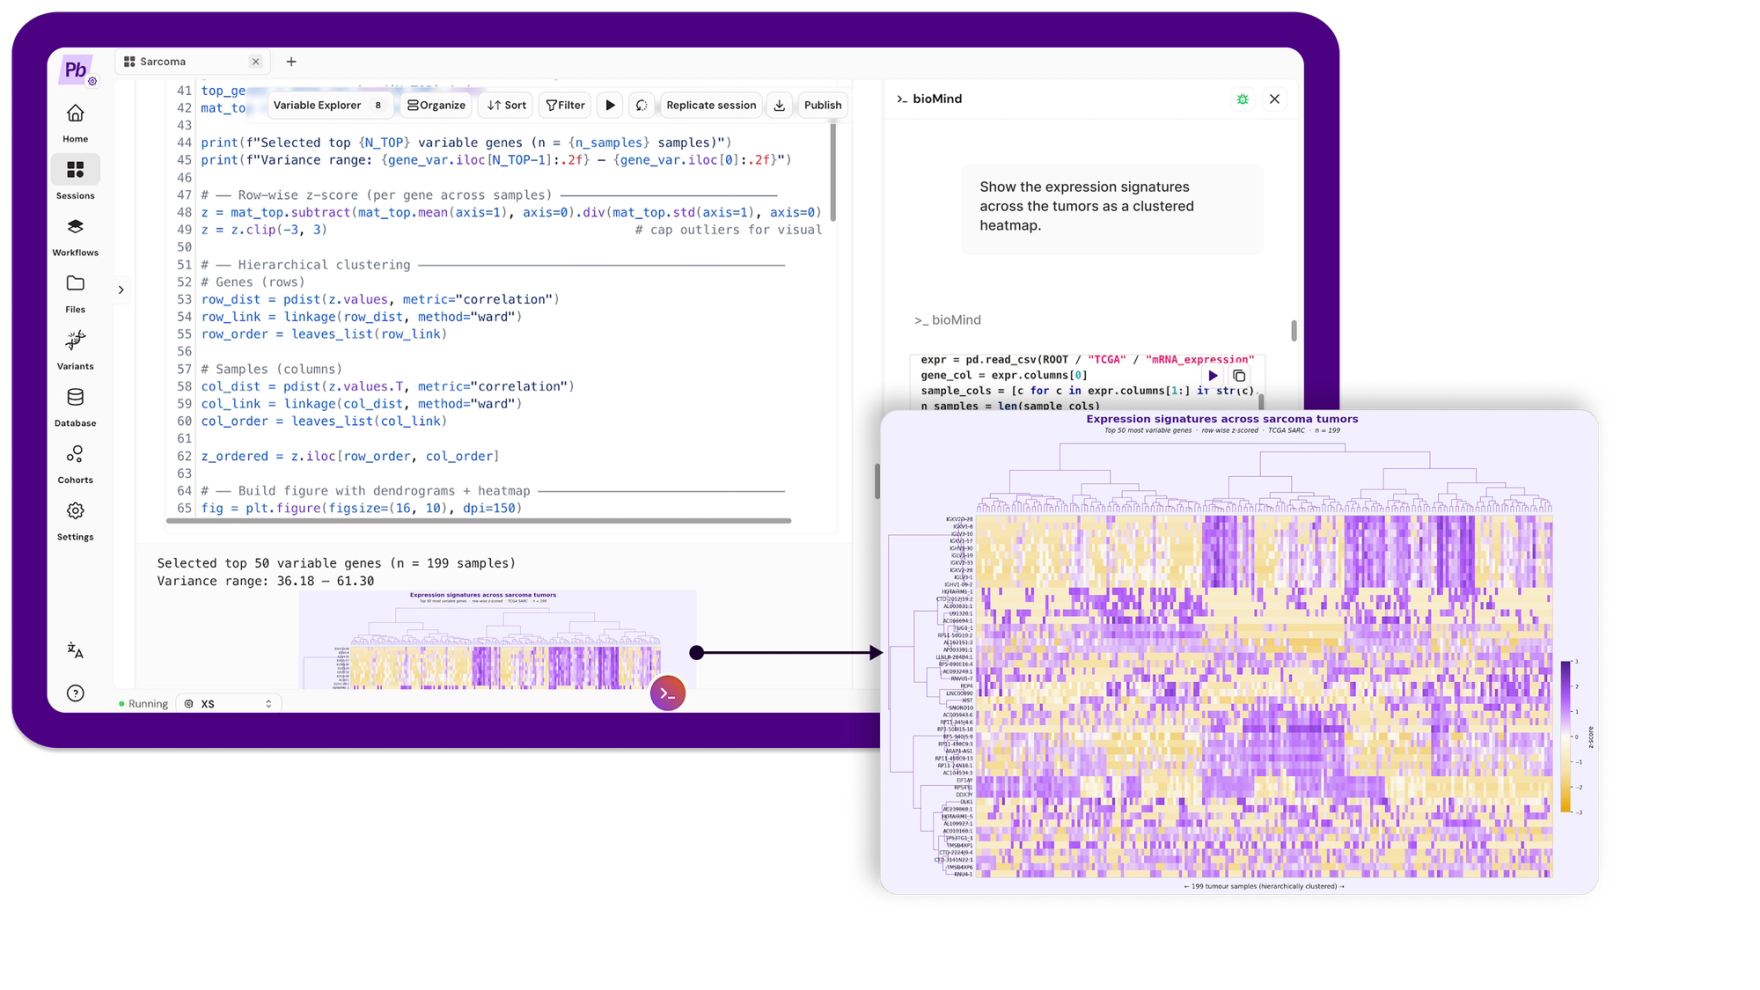Open the Cohorts section
The image size is (1760, 990).
[75, 464]
